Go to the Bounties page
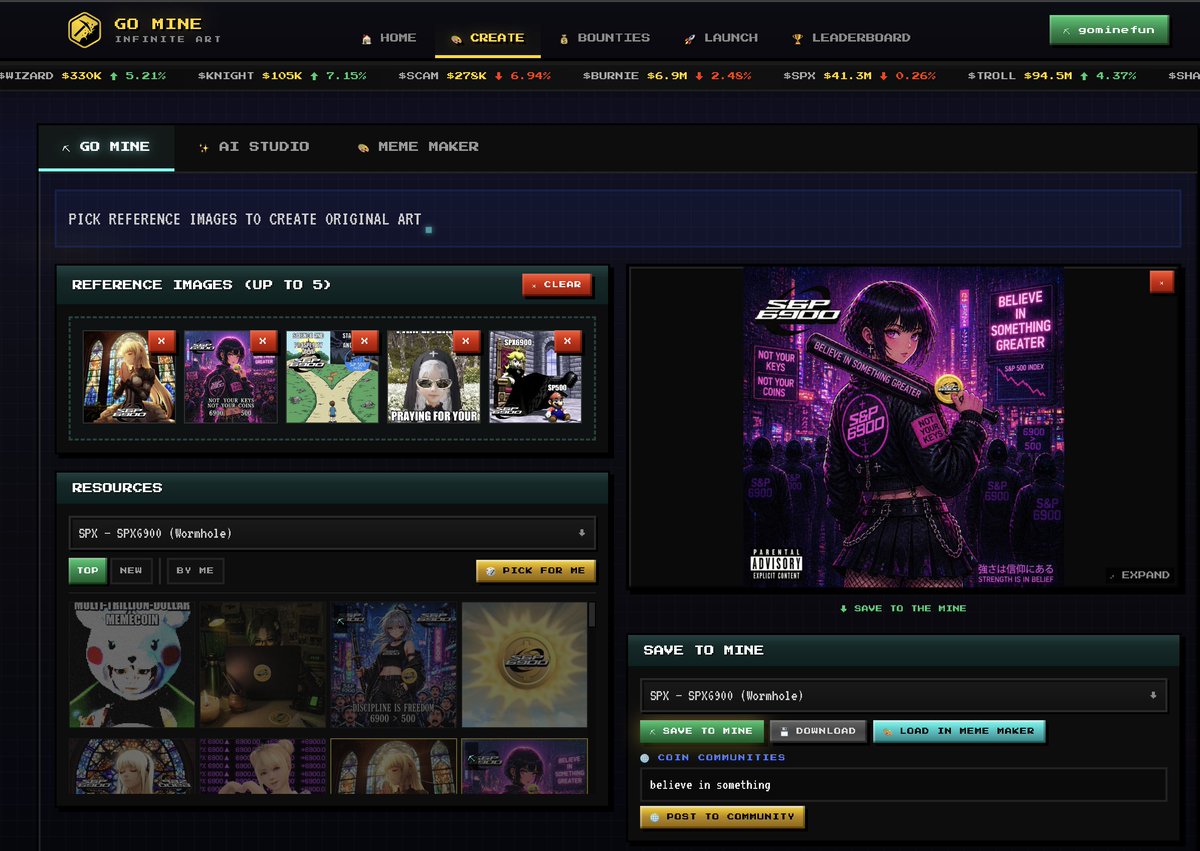 [604, 38]
